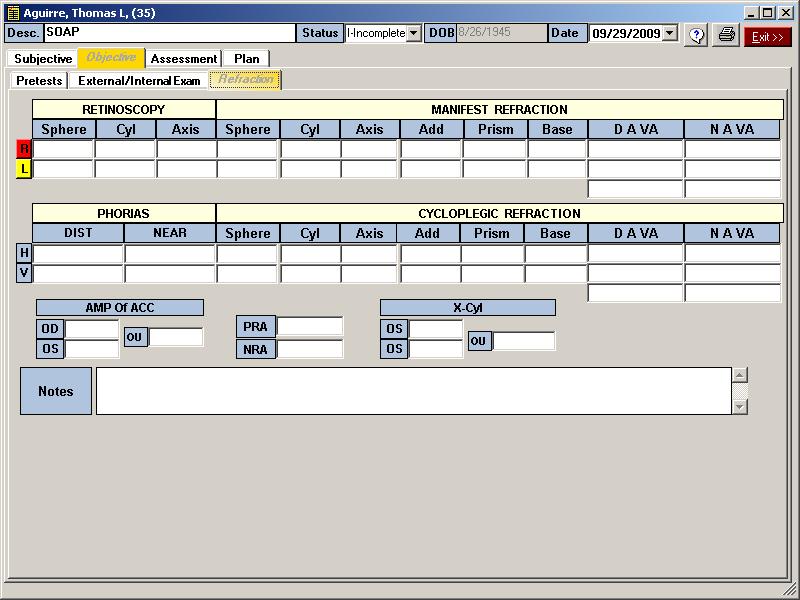
Task: Go to the Plan tab
Action: (247, 59)
